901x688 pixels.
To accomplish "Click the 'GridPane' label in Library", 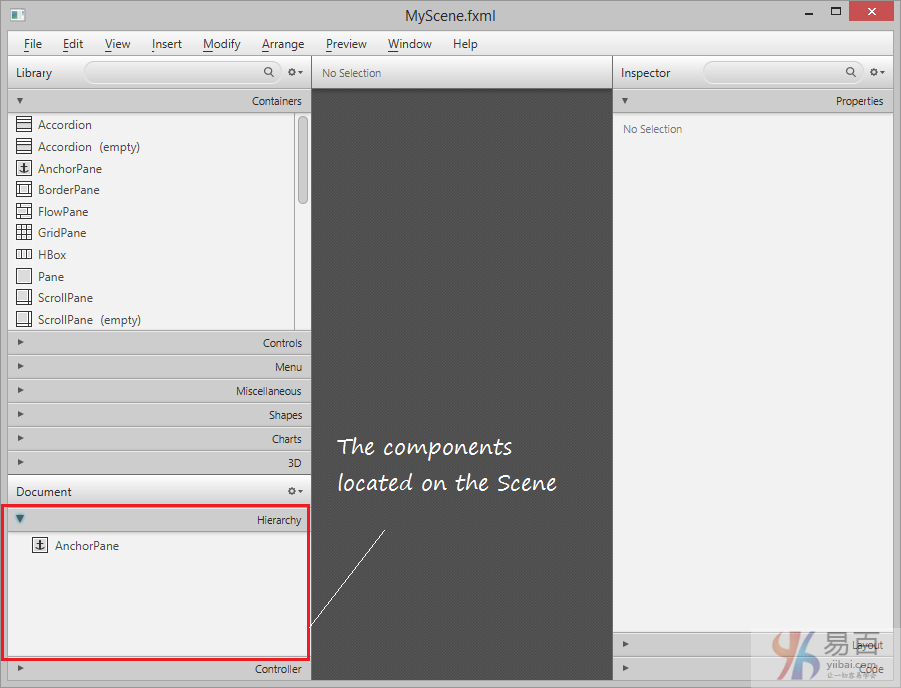I will (62, 233).
